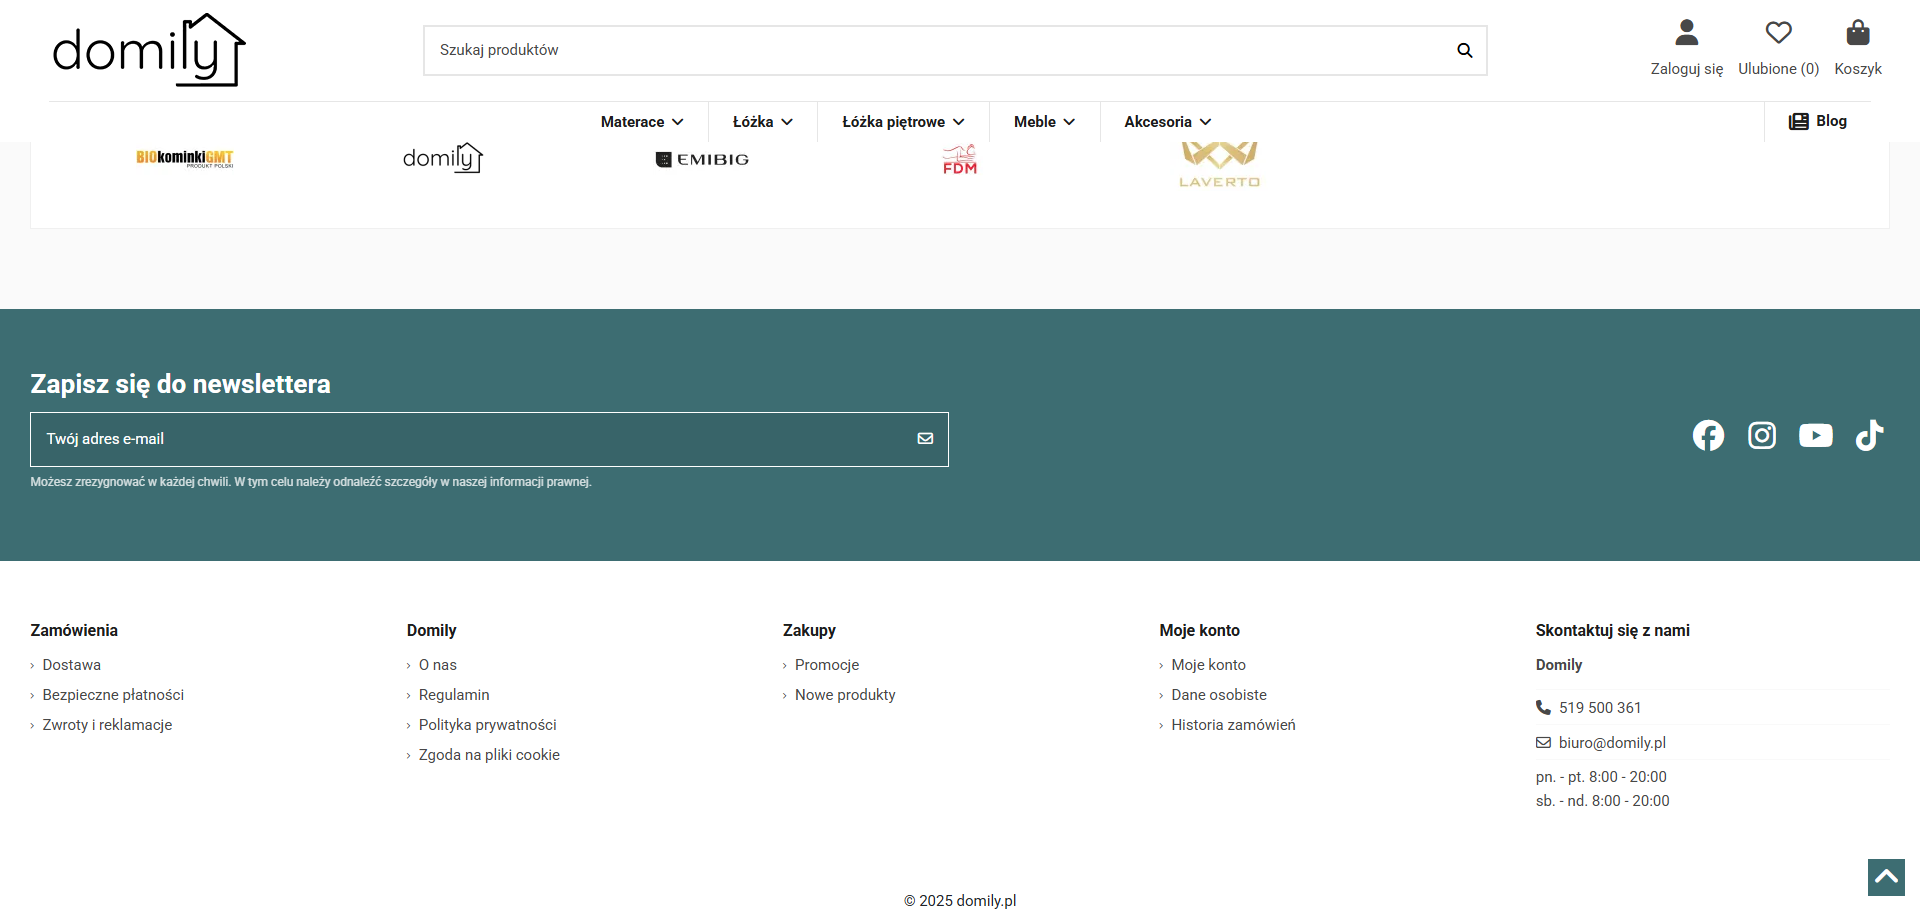The image size is (1920, 911).
Task: Click the LAVERTO brand logo
Action: 1219,165
